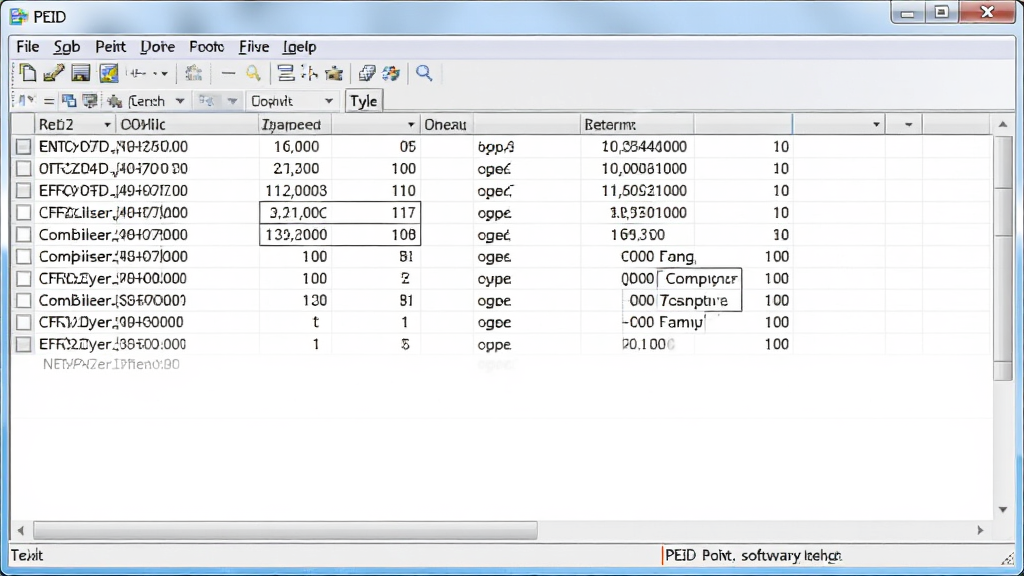Screen dimensions: 1024x576
Task: Open the dropdown arrow after Itapeed column
Action: point(410,125)
